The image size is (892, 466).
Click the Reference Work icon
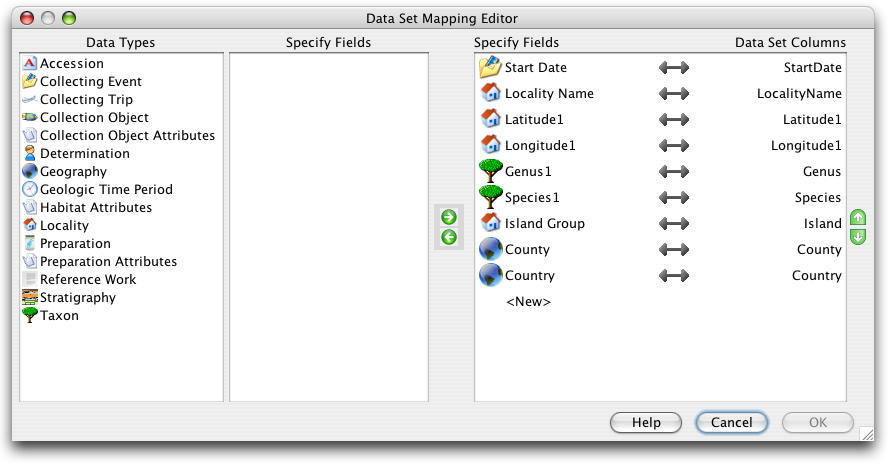(x=30, y=279)
